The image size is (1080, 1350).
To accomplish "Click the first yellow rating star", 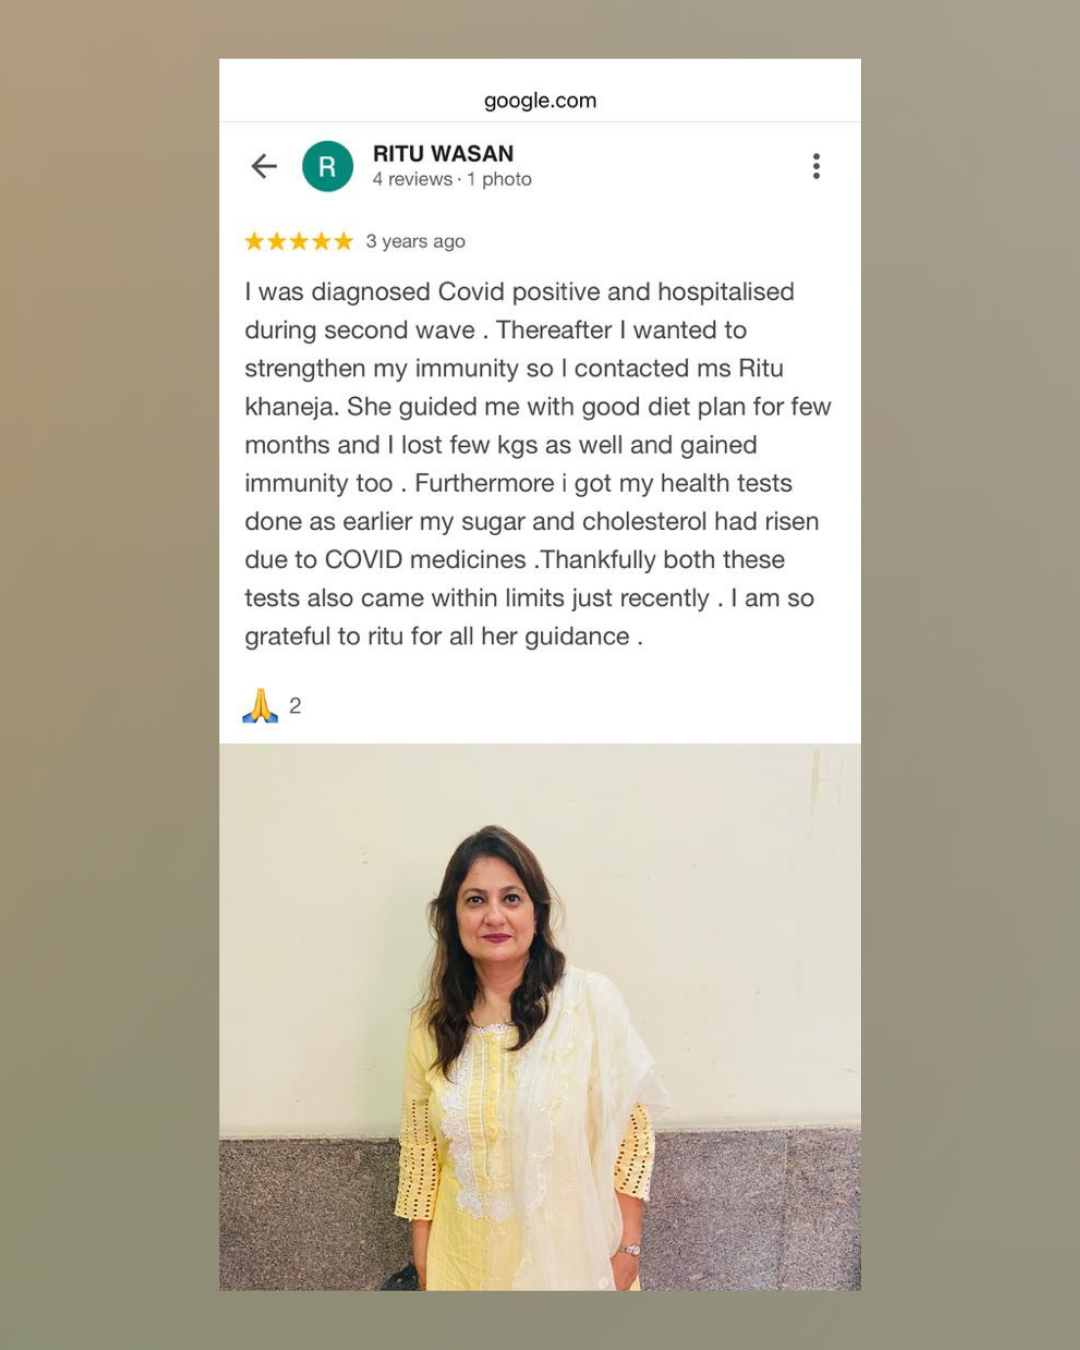I will tap(255, 241).
